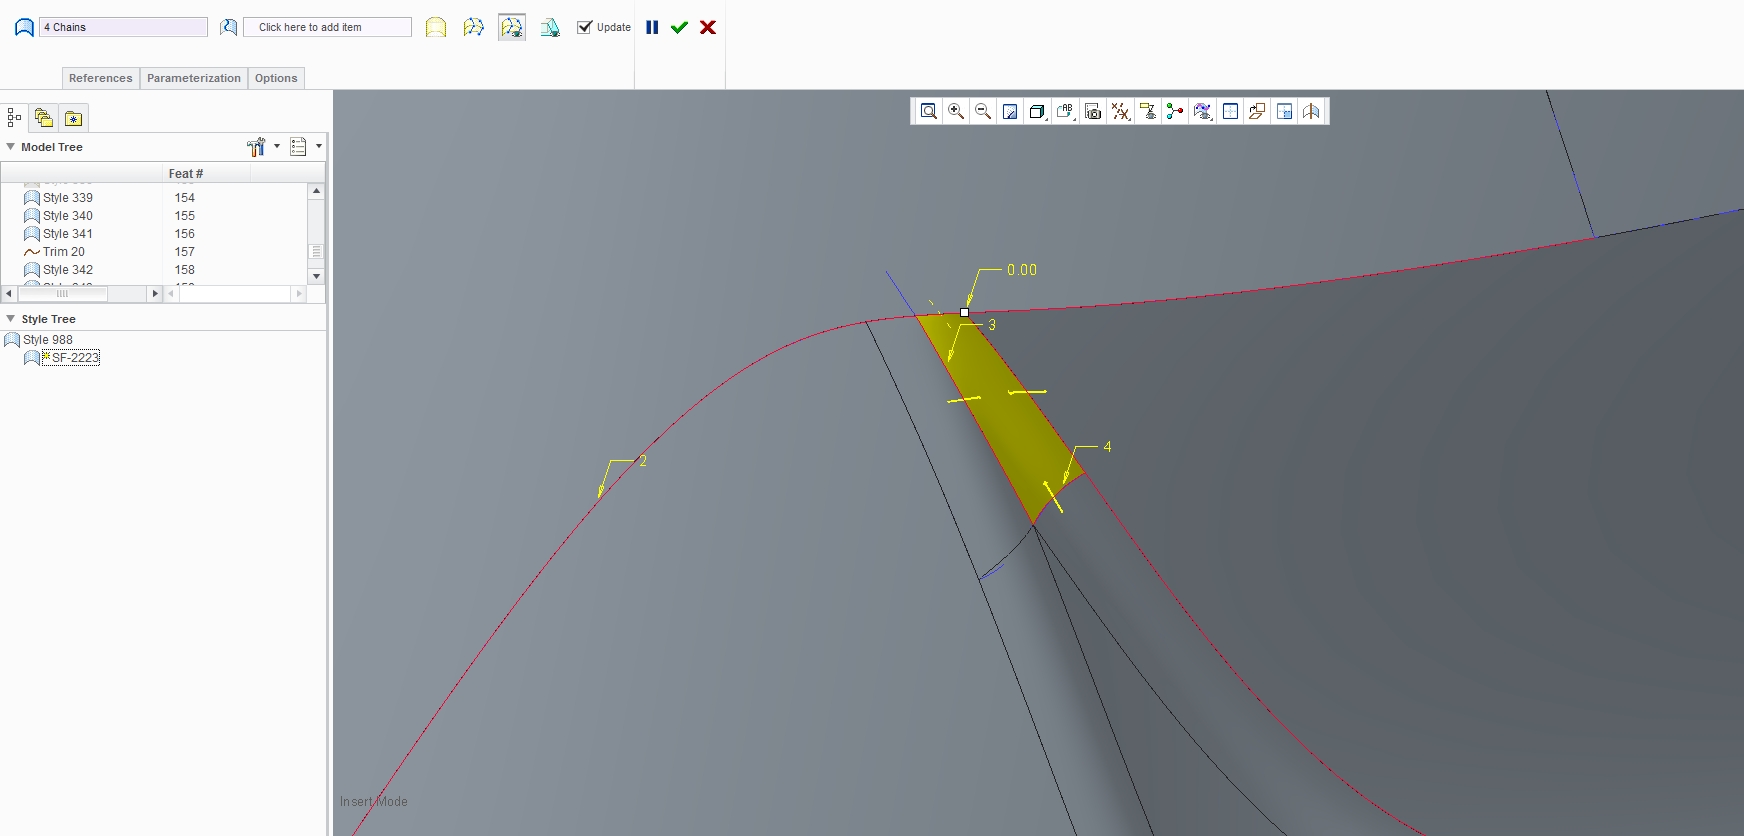Click the reparameterization preview icon
The width and height of the screenshot is (1744, 836).
(550, 27)
